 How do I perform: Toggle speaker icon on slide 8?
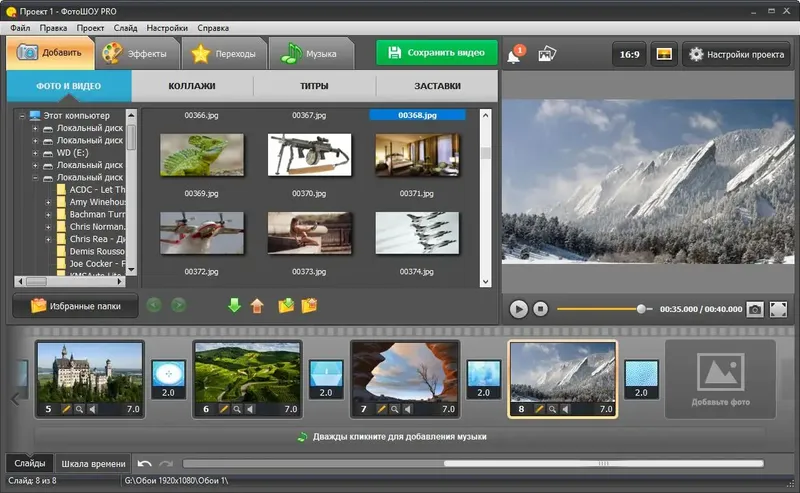pos(565,409)
